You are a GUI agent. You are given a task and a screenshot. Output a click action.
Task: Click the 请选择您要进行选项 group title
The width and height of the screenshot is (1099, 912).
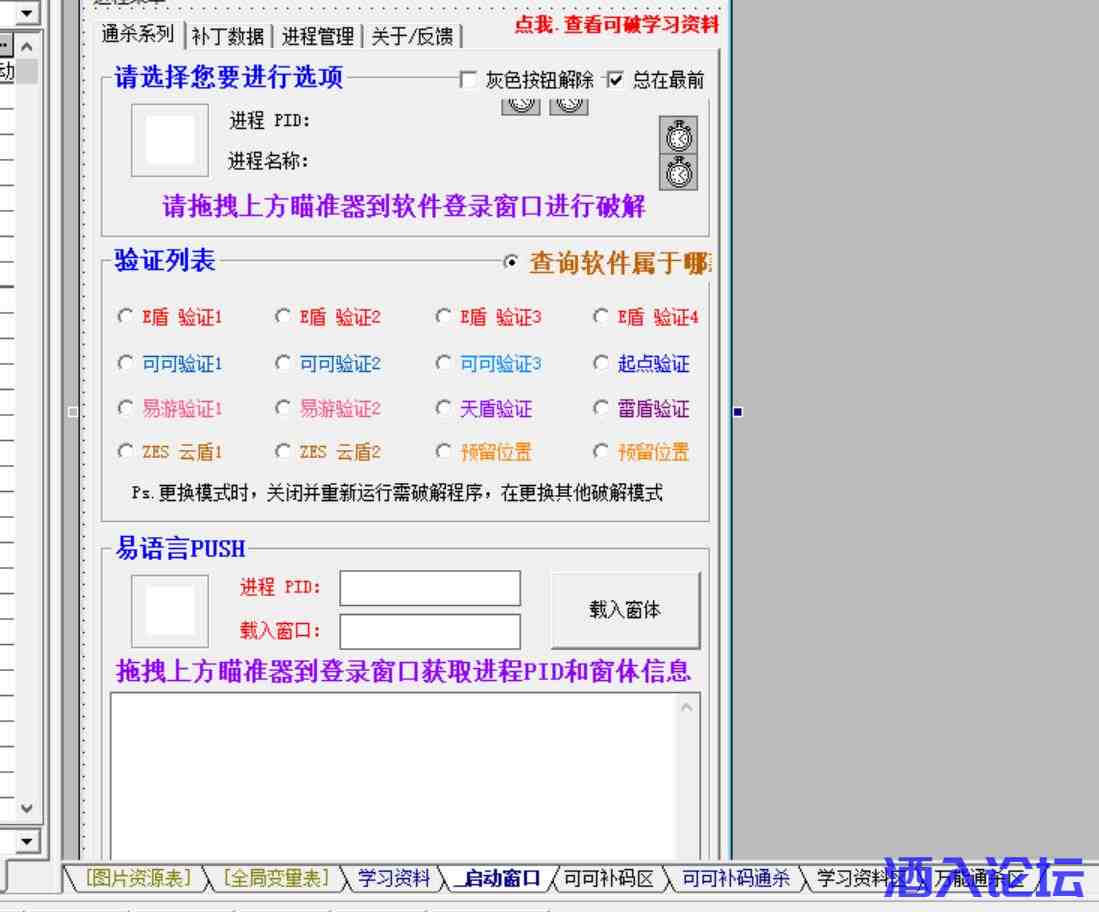click(x=228, y=76)
